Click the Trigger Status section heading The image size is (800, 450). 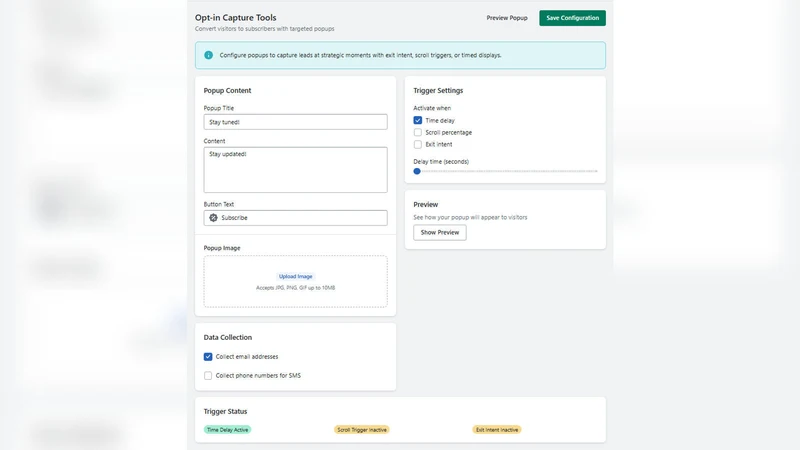click(225, 411)
